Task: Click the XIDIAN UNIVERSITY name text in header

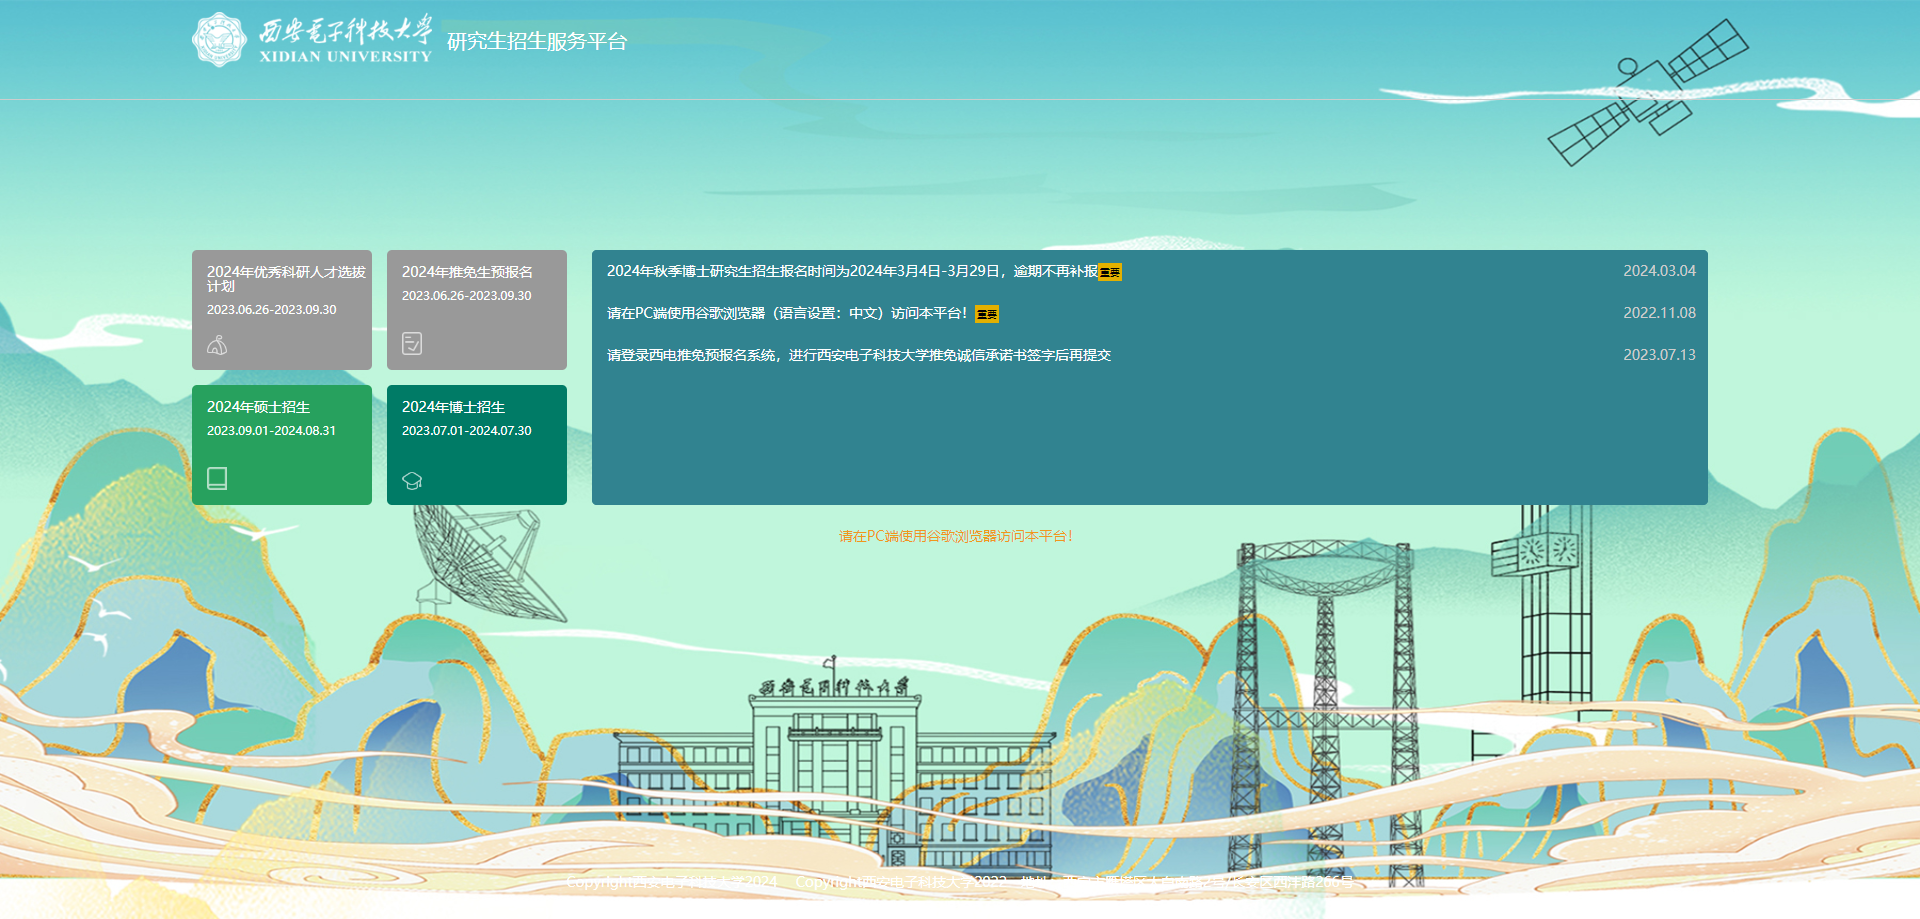Action: coord(345,56)
